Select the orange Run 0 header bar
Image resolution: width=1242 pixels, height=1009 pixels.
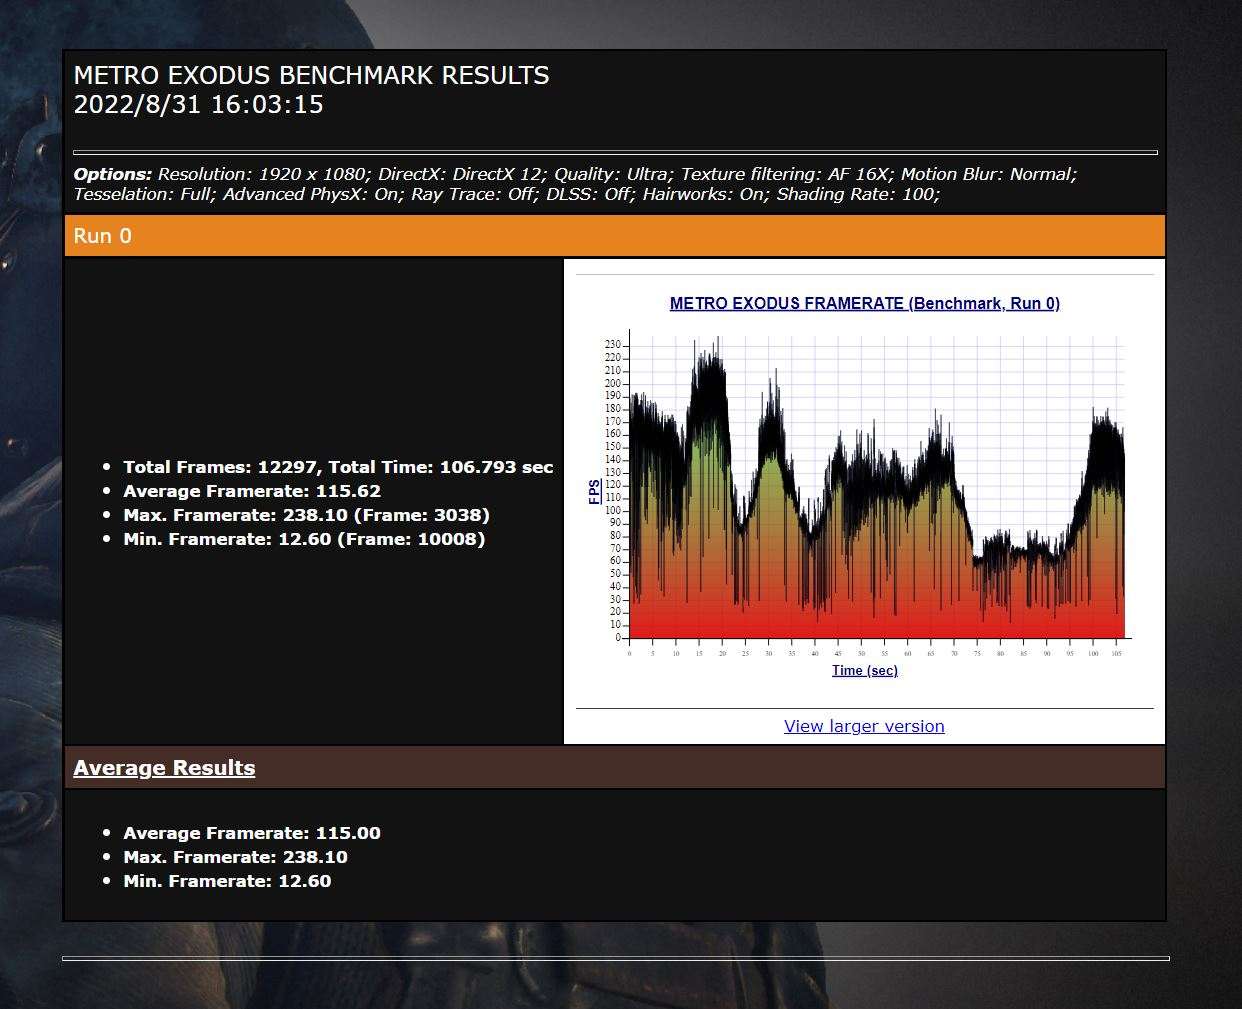click(615, 236)
